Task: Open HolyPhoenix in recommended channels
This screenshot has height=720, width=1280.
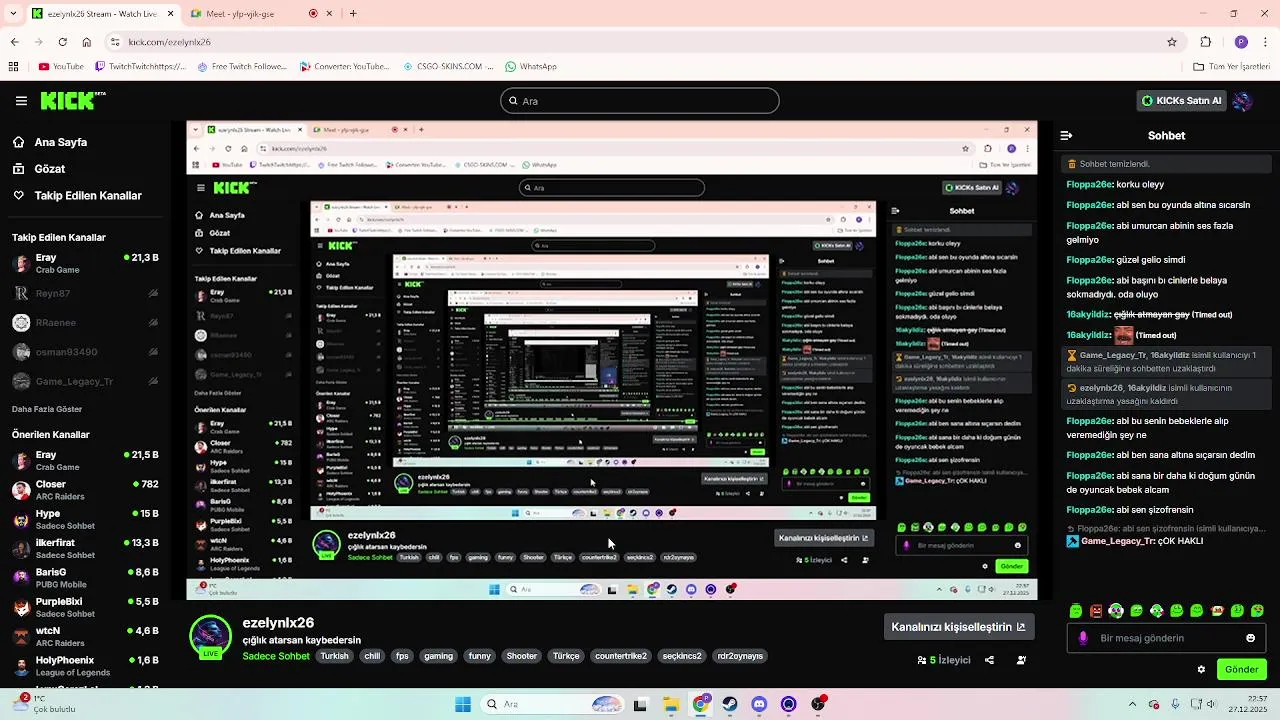Action: tap(85, 666)
